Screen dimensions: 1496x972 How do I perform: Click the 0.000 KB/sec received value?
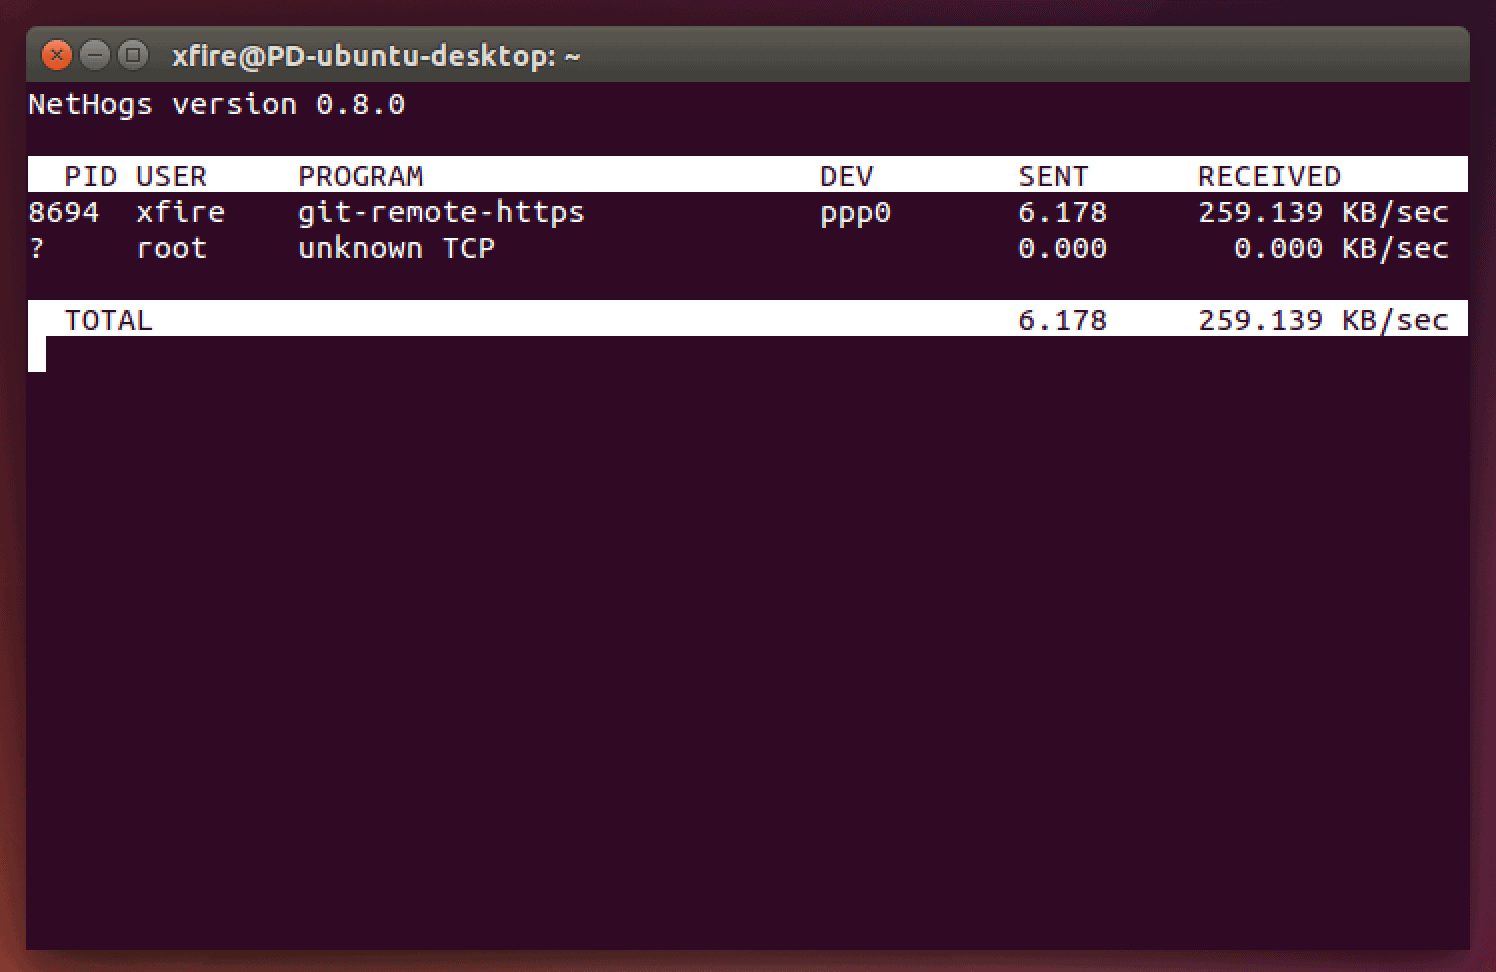click(x=1340, y=249)
